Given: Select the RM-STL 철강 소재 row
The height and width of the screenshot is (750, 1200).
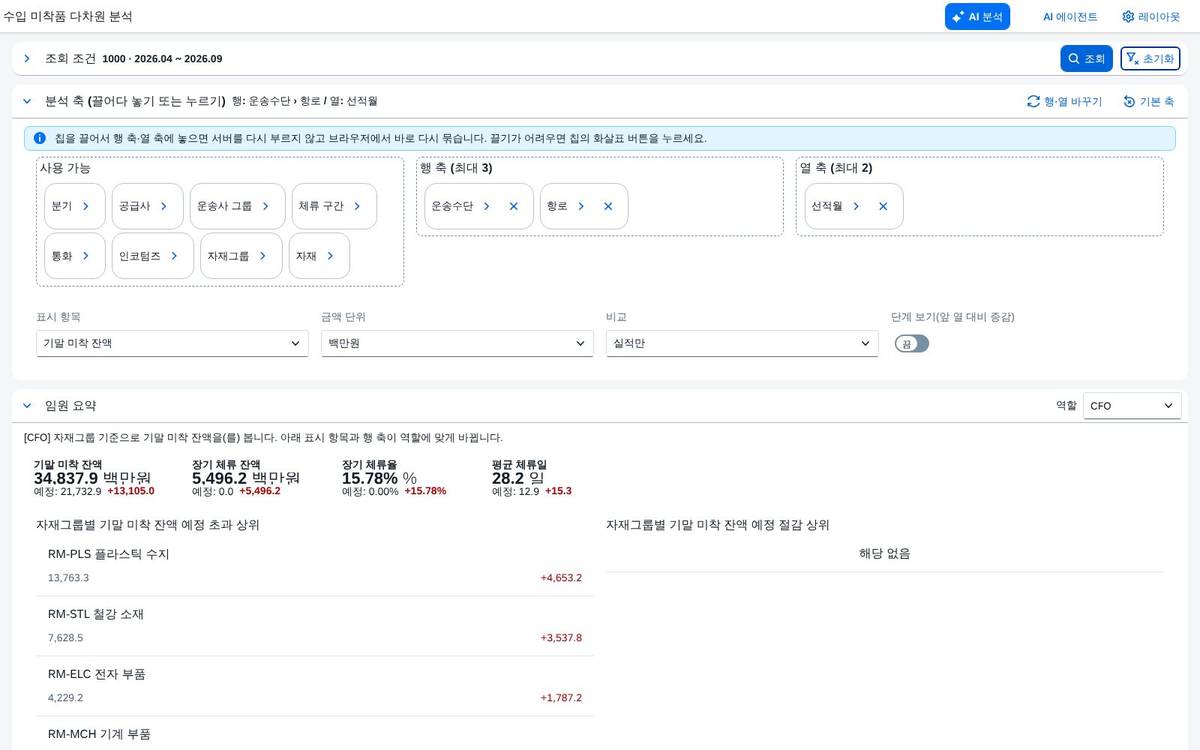Looking at the screenshot, I should pos(314,626).
